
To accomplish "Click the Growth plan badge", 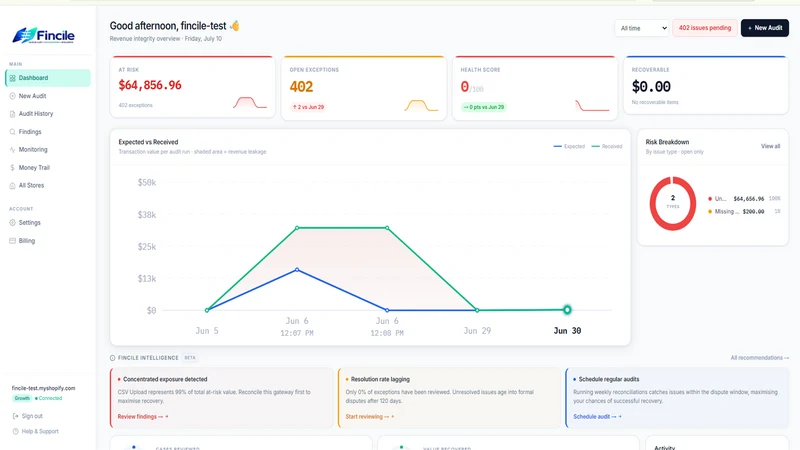I will pos(22,398).
